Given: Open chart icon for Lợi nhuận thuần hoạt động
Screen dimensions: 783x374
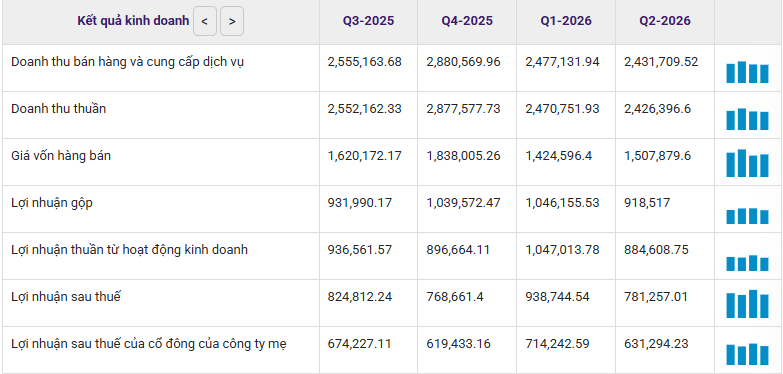Looking at the screenshot, I should [x=747, y=263].
